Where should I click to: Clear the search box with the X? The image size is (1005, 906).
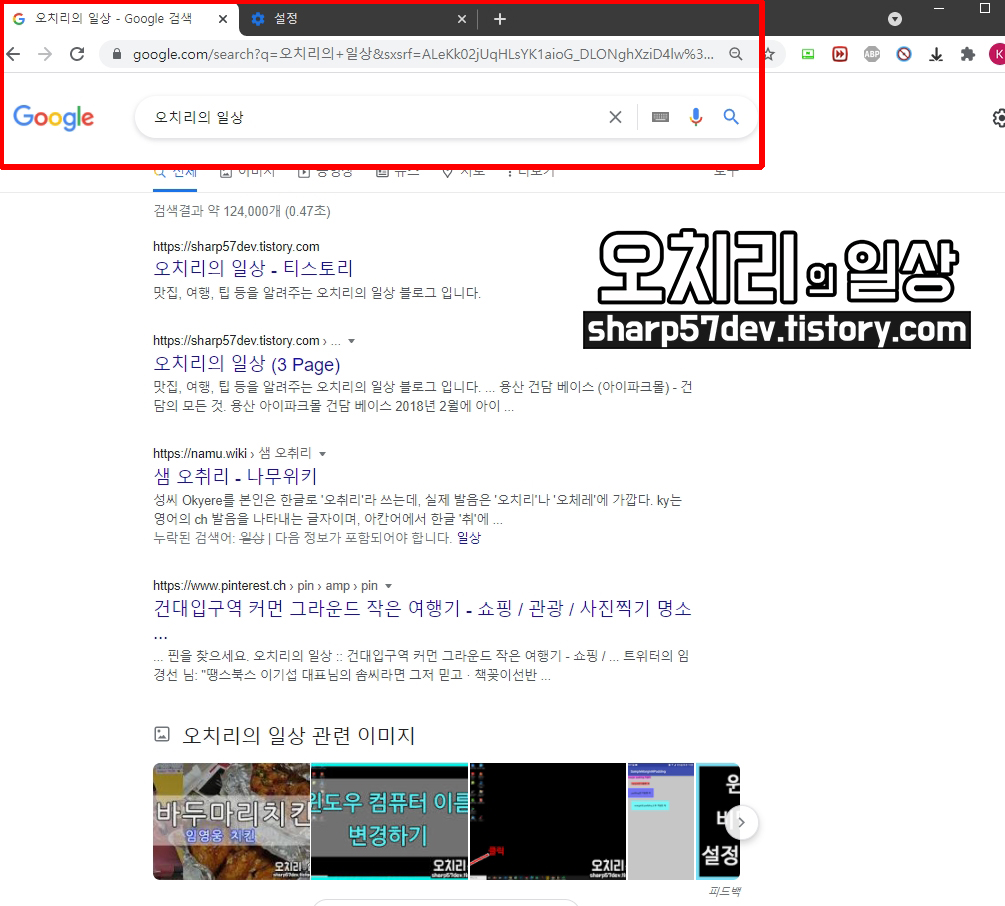pyautogui.click(x=615, y=117)
